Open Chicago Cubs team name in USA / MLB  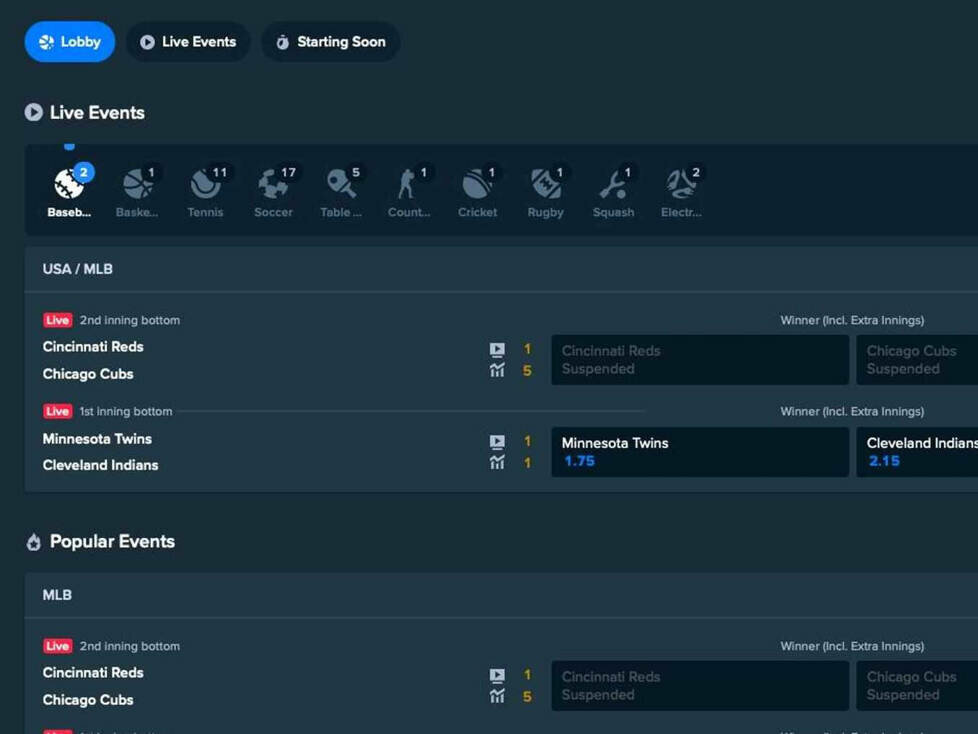(88, 374)
